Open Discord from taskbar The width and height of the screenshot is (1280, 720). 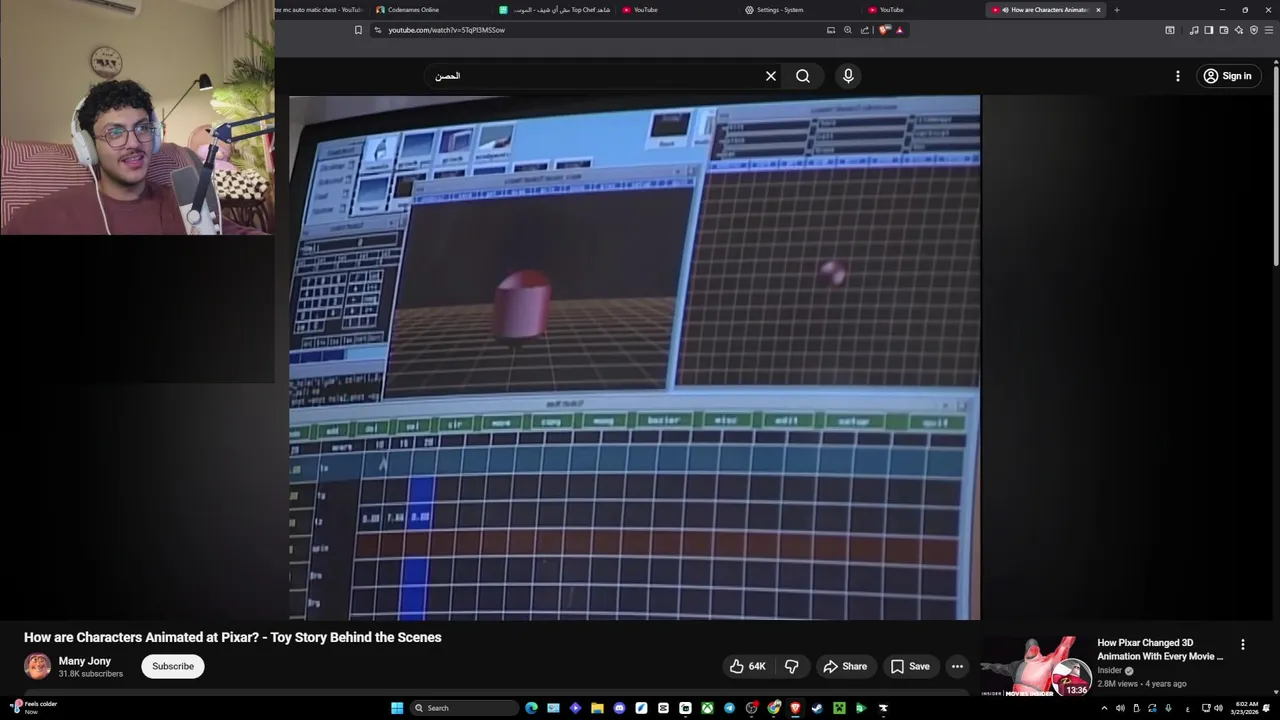coord(619,708)
